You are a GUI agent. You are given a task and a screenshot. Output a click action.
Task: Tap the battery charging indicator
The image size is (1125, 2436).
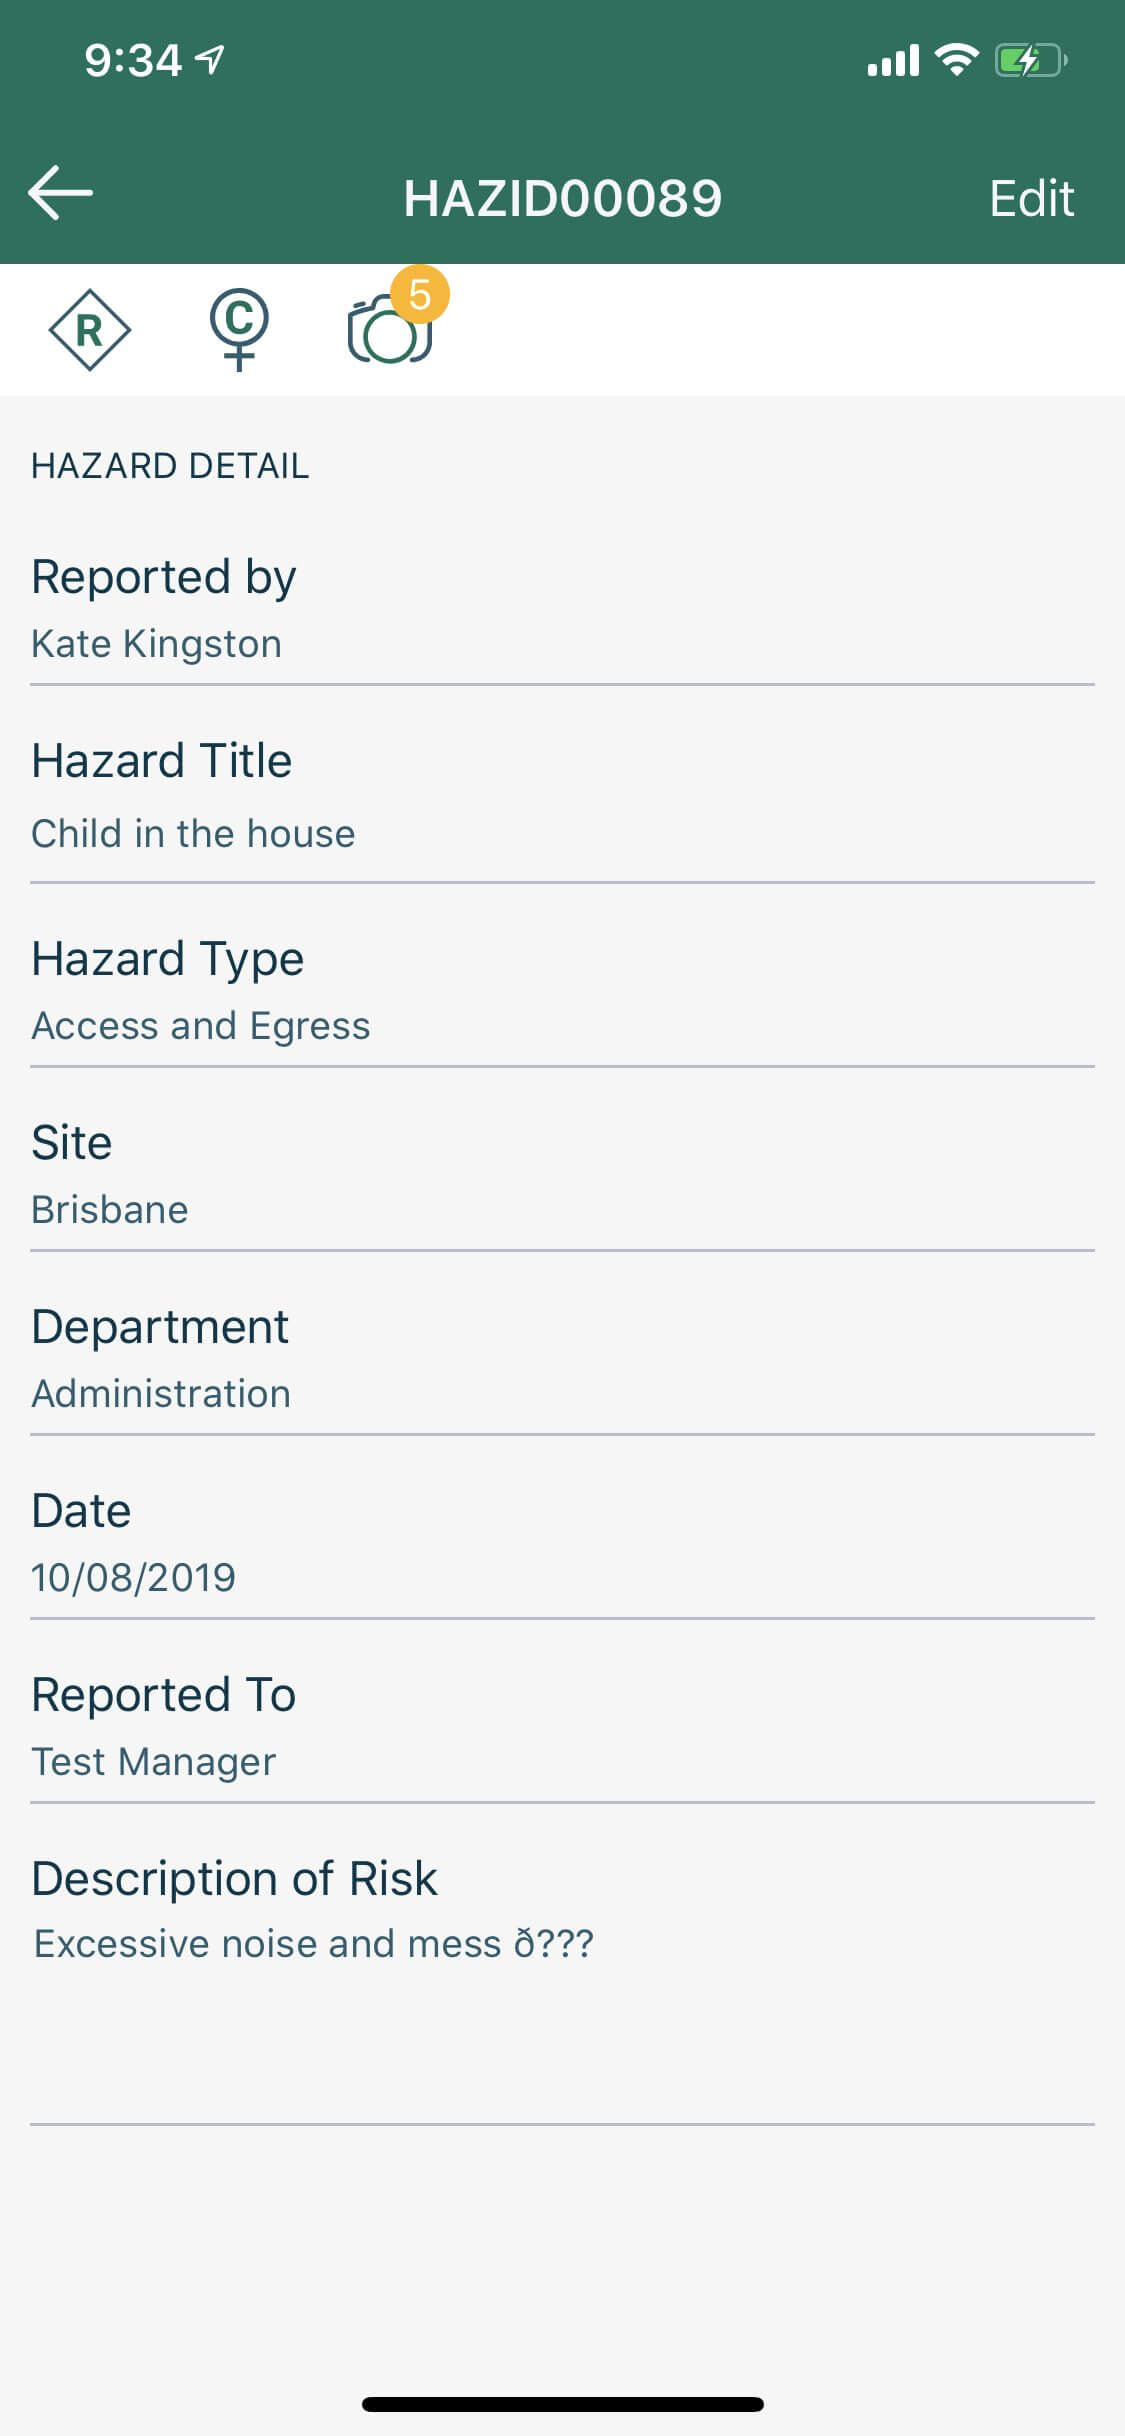point(1030,61)
